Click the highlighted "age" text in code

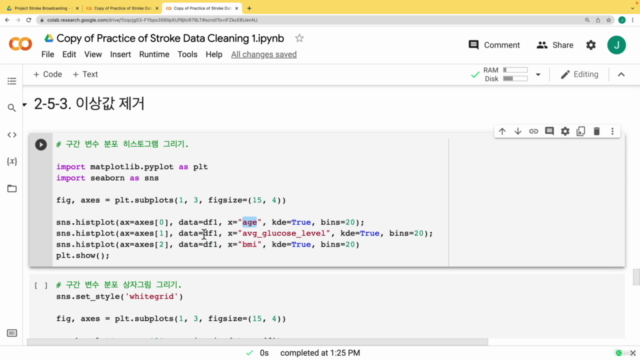pos(250,222)
